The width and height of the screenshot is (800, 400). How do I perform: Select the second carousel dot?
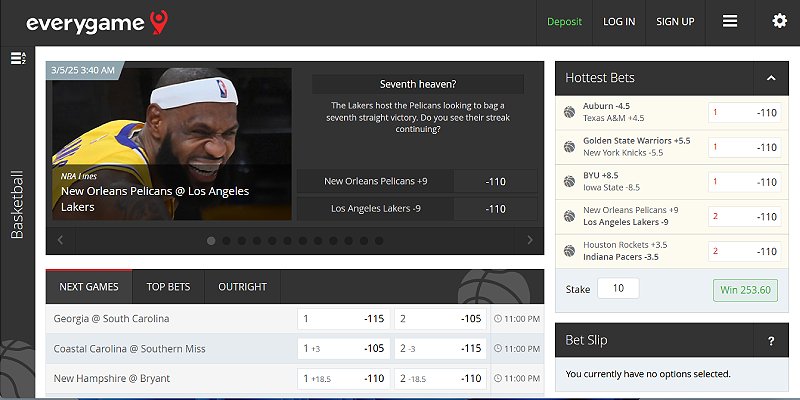point(226,241)
